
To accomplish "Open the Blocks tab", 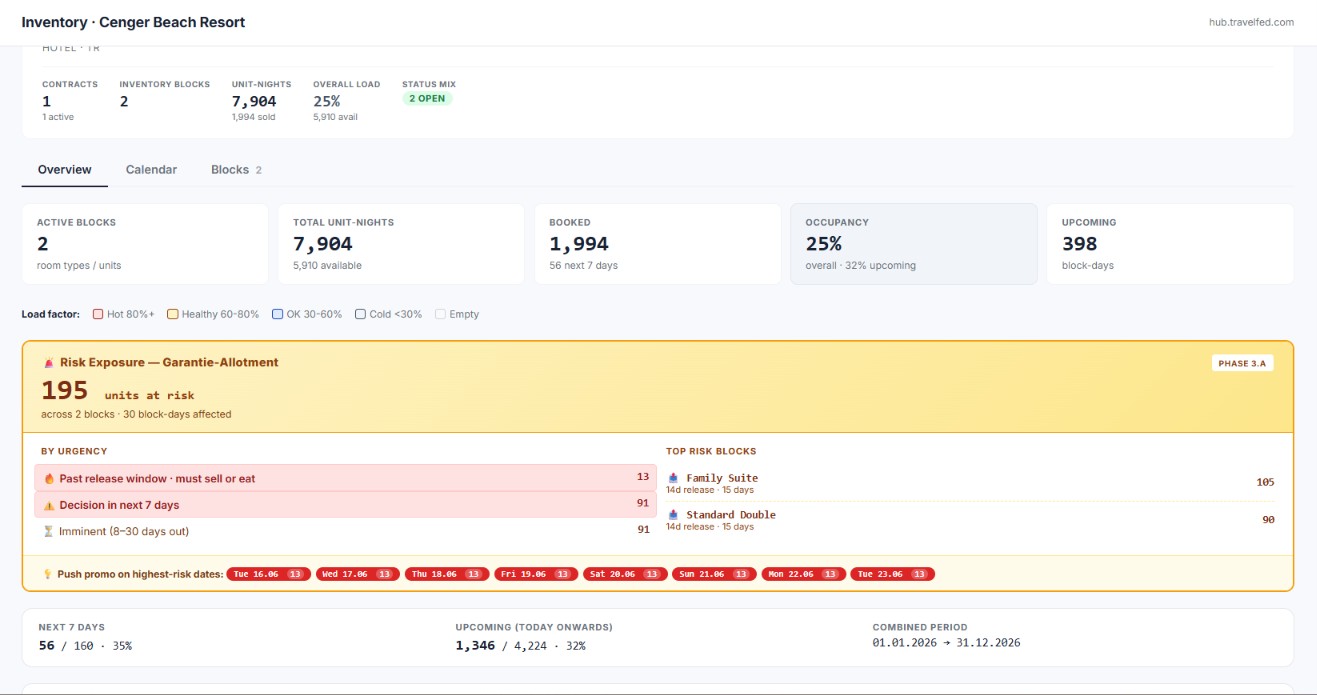I will [236, 170].
